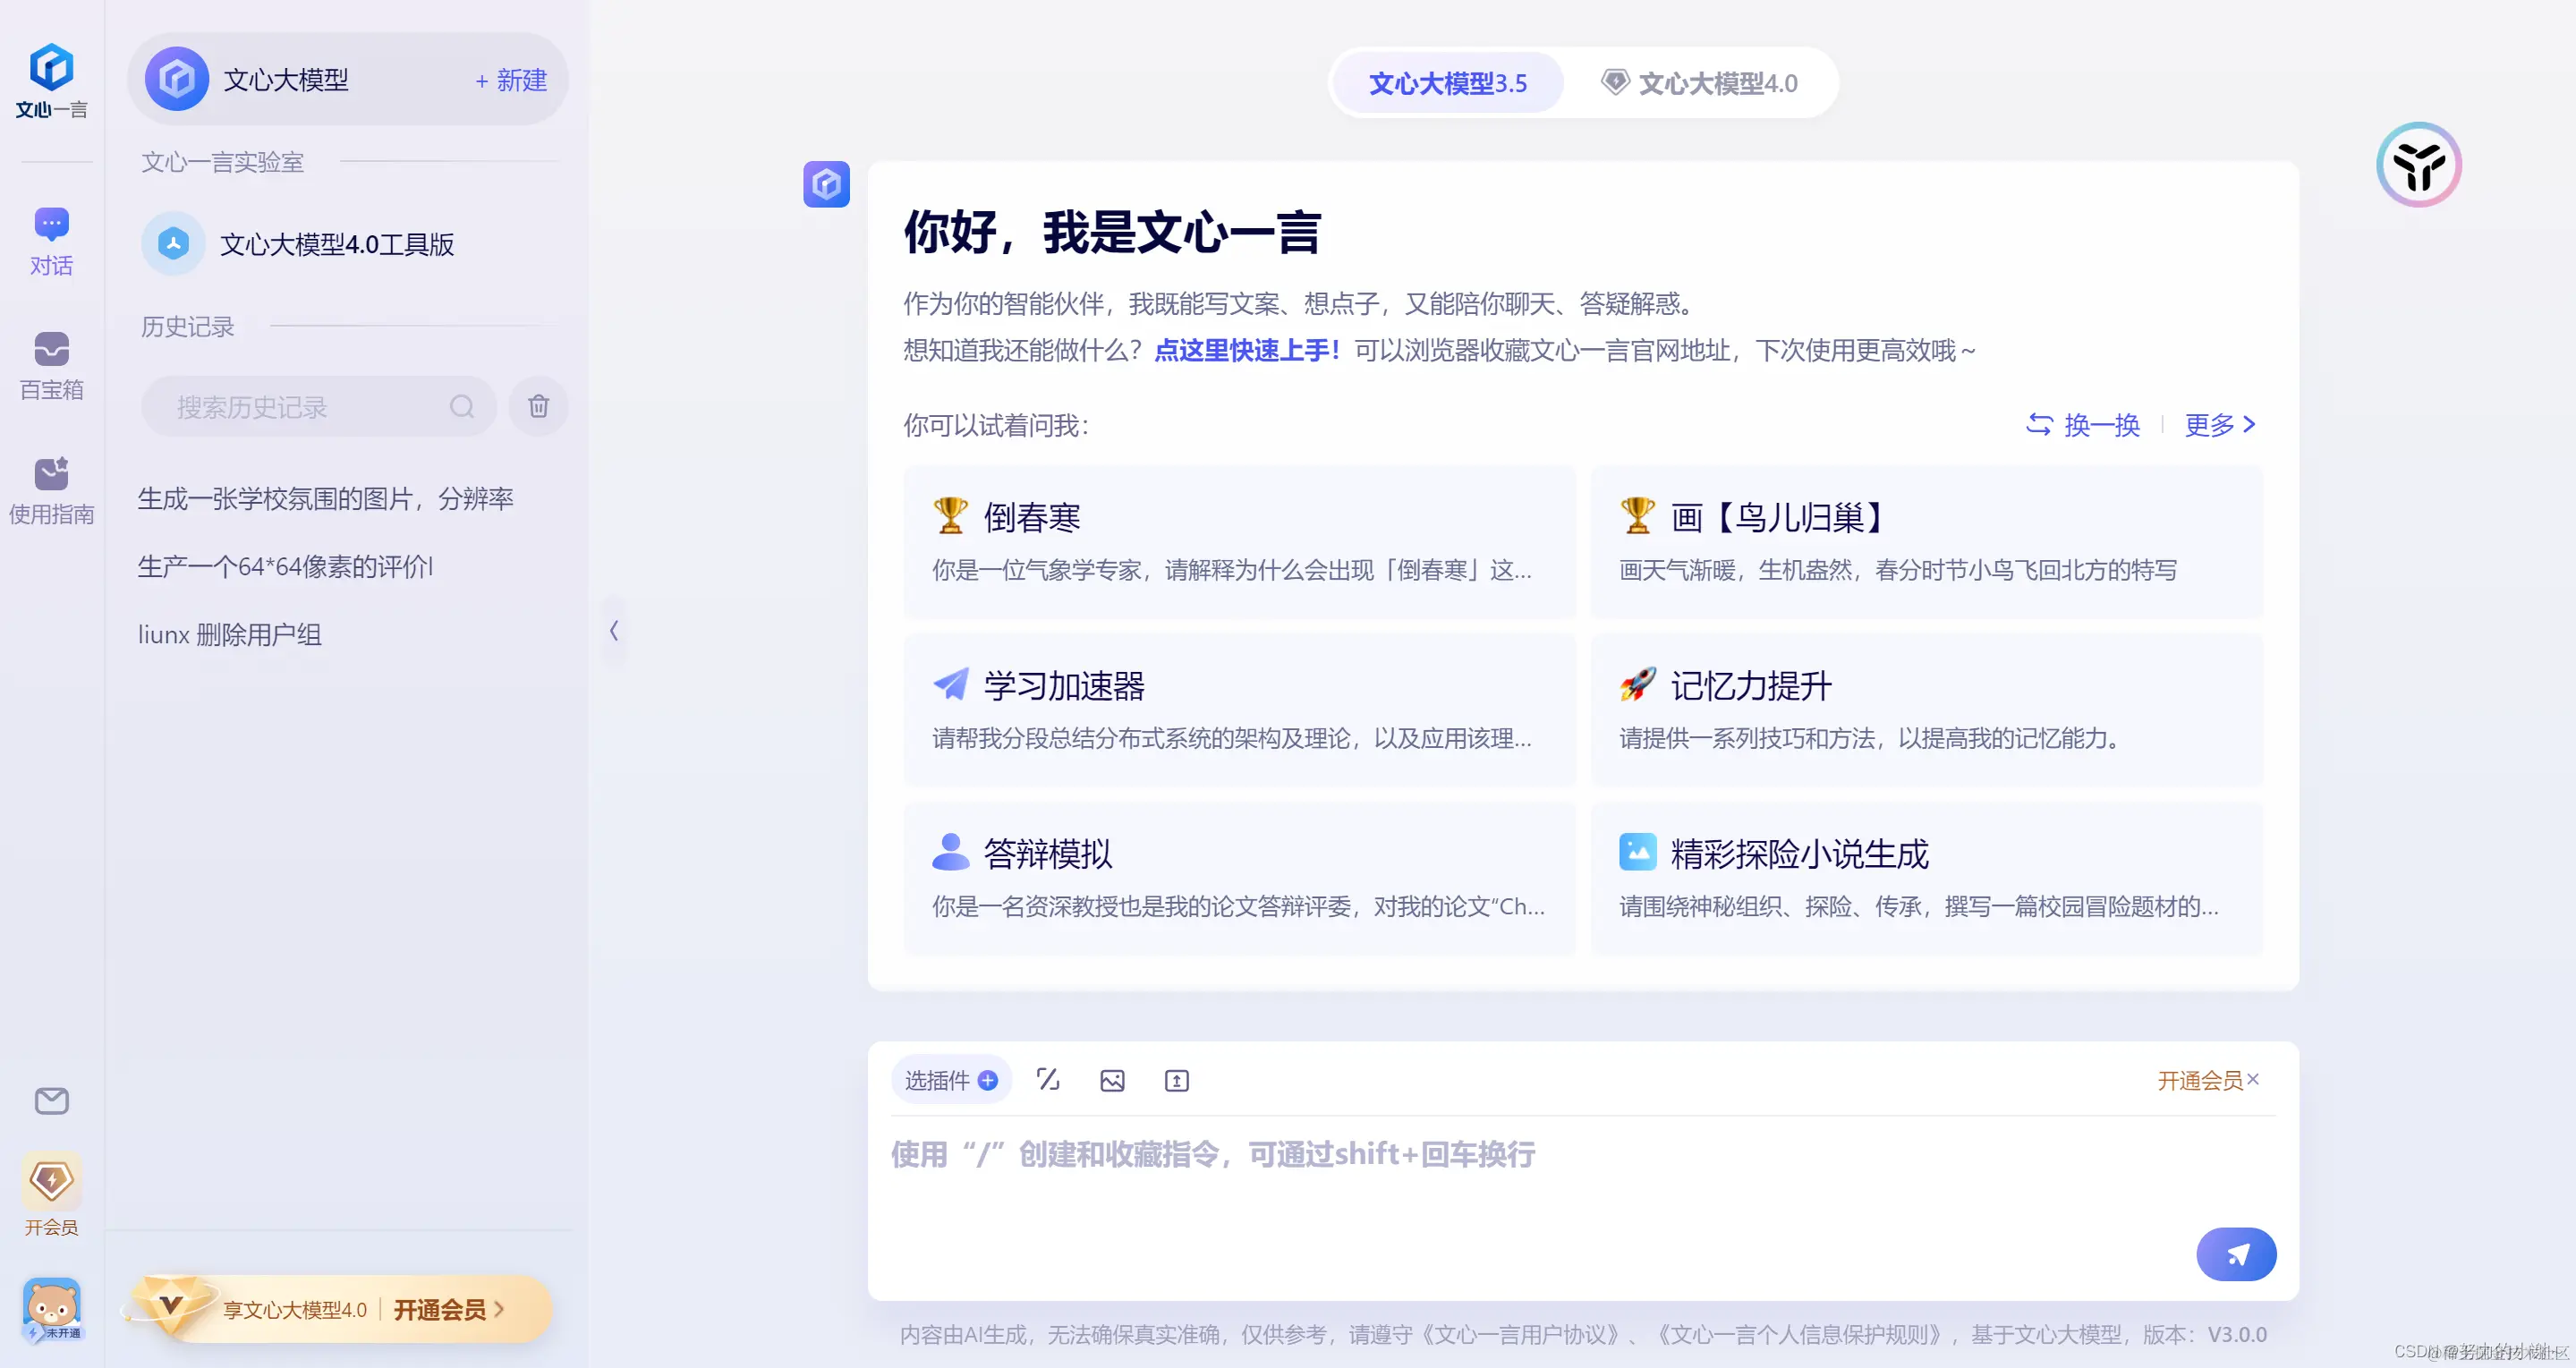The image size is (2576, 1368).
Task: Click description 画天气渐暖，生机盎然
Action: click(x=1898, y=570)
